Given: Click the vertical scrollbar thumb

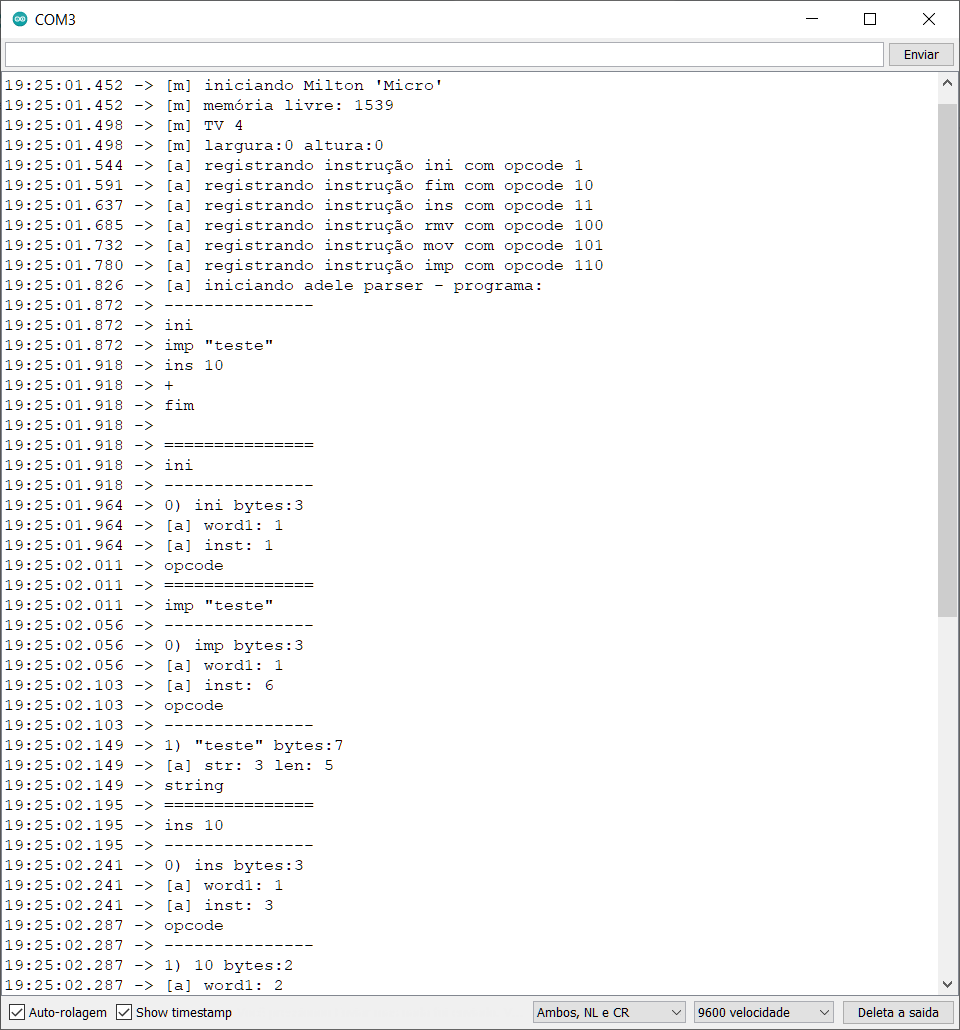Looking at the screenshot, I should click(946, 360).
